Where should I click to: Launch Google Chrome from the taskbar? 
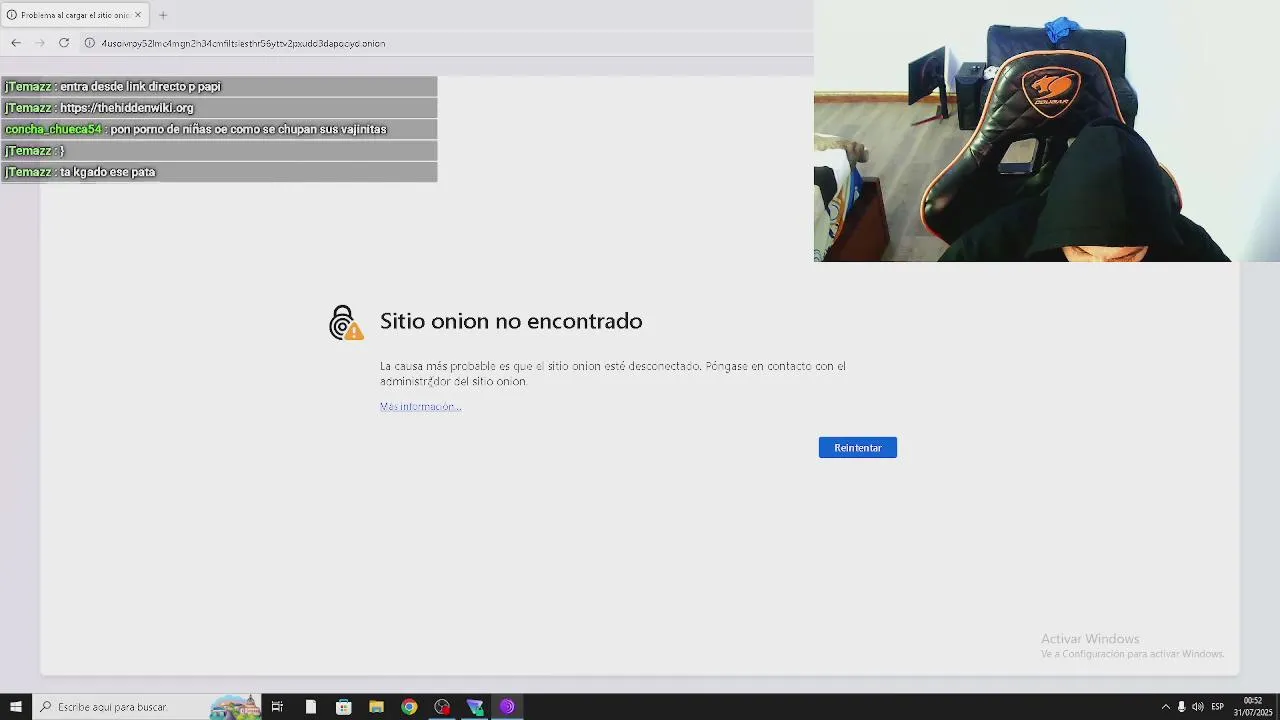(409, 707)
